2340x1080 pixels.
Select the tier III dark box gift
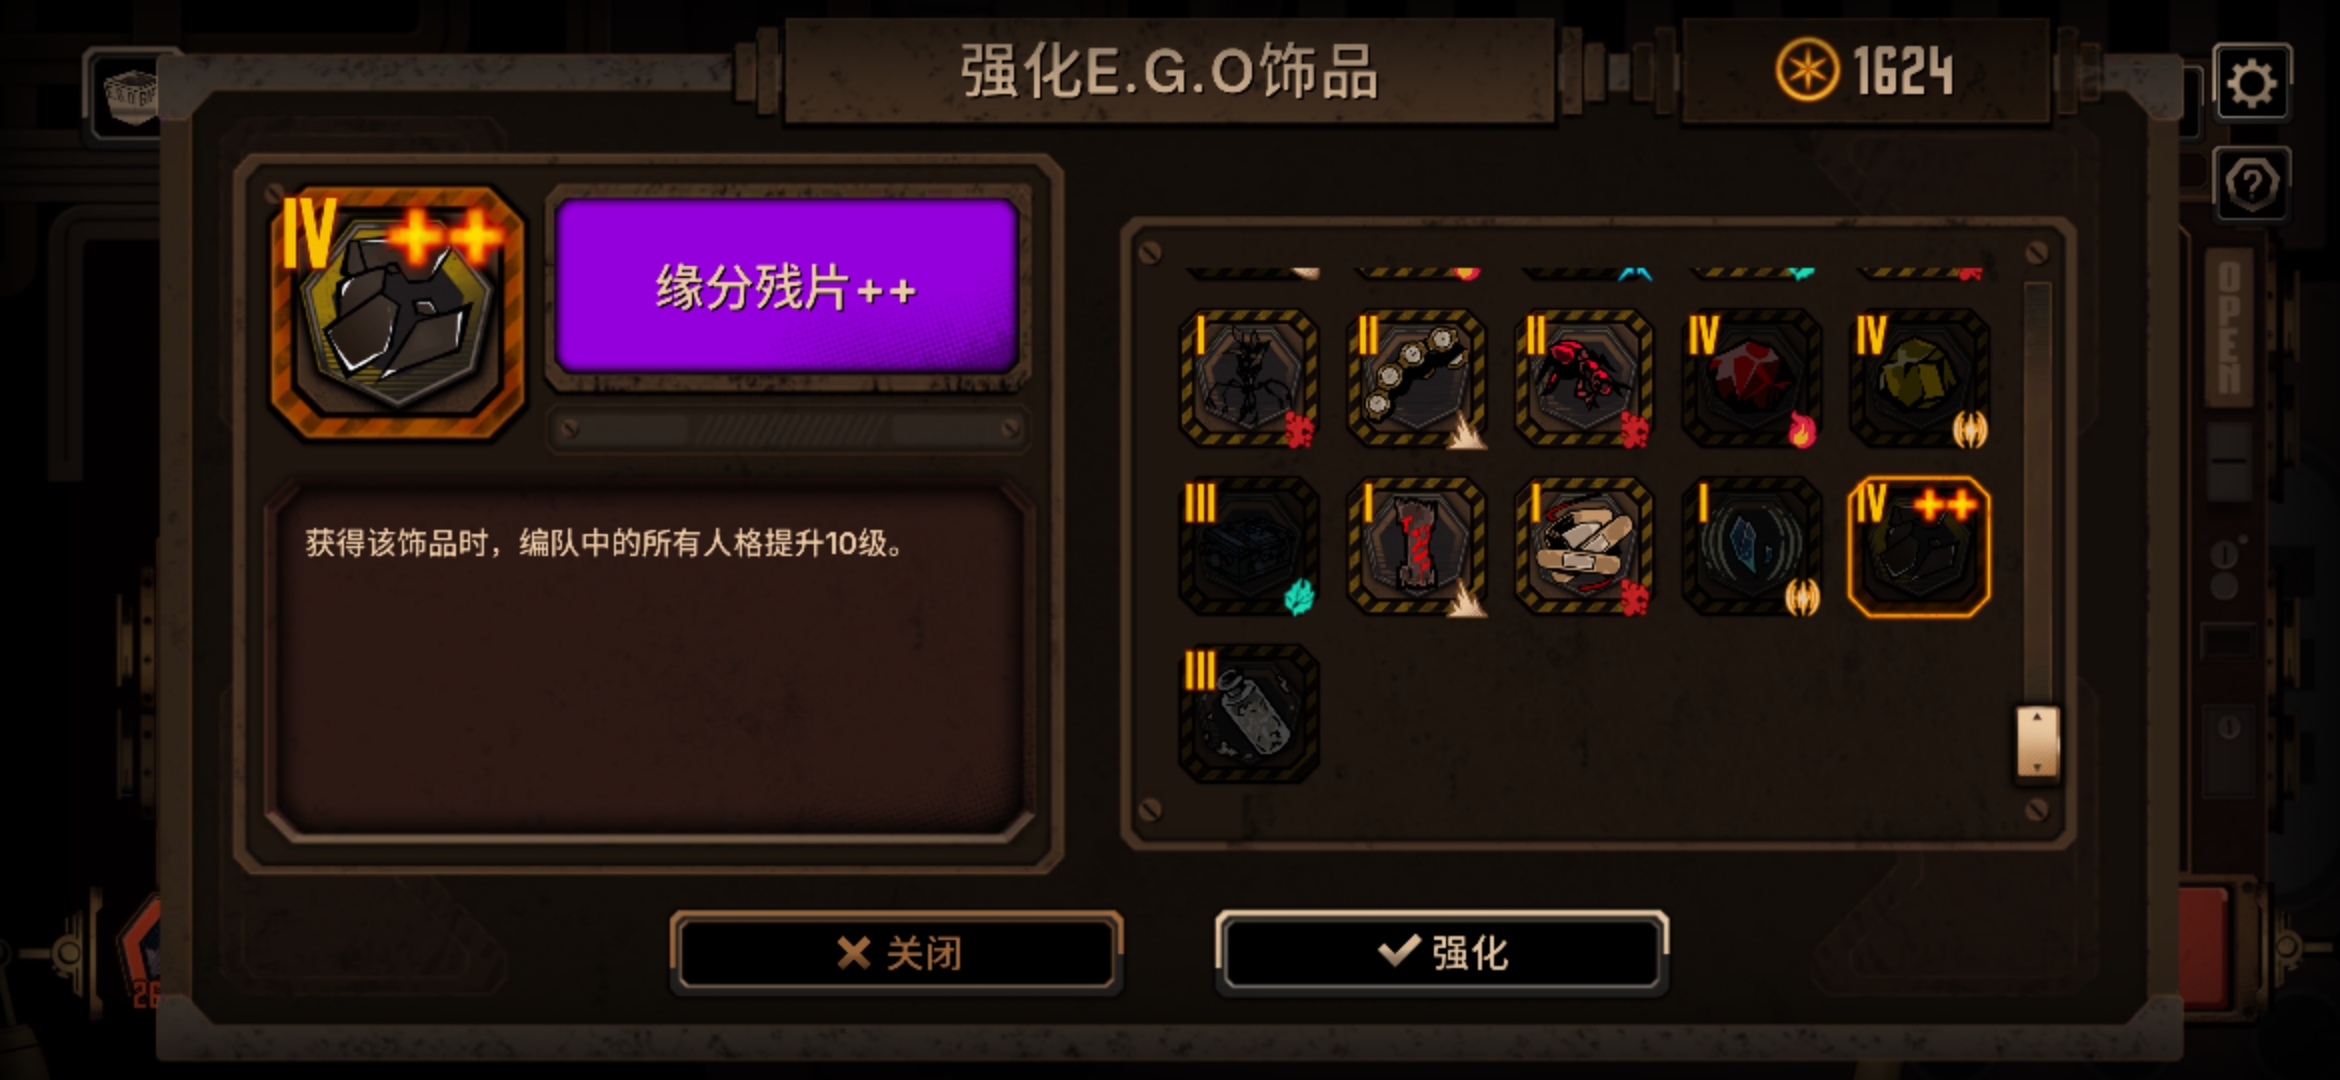pos(1248,546)
